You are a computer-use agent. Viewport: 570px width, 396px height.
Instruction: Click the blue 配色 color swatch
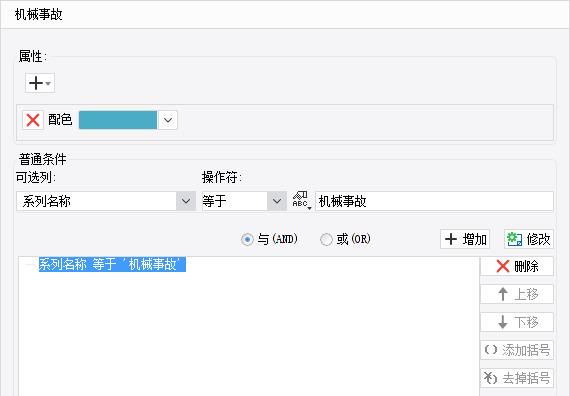118,120
